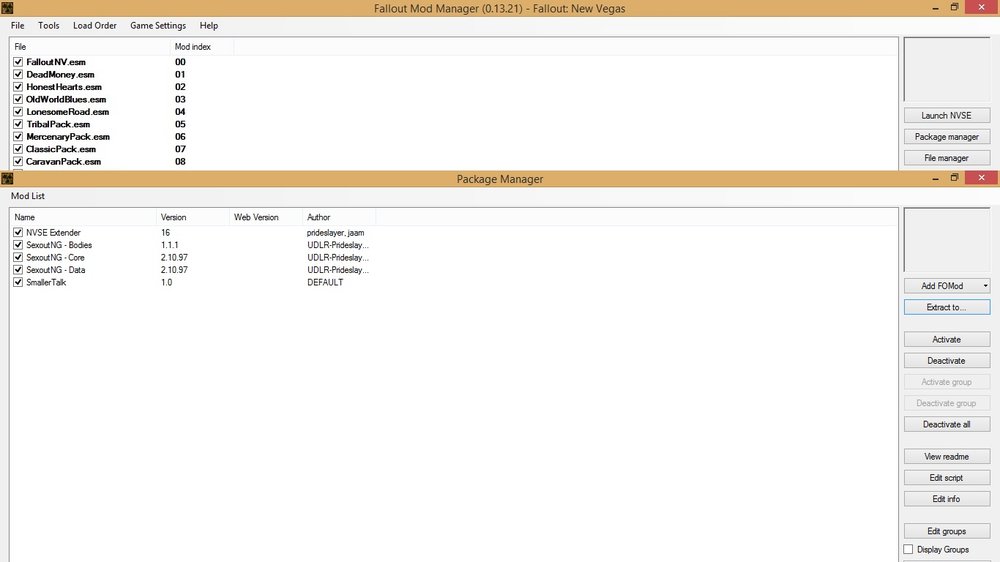1000x562 pixels.
Task: Select SmallerTalk package name
Action: pos(46,282)
